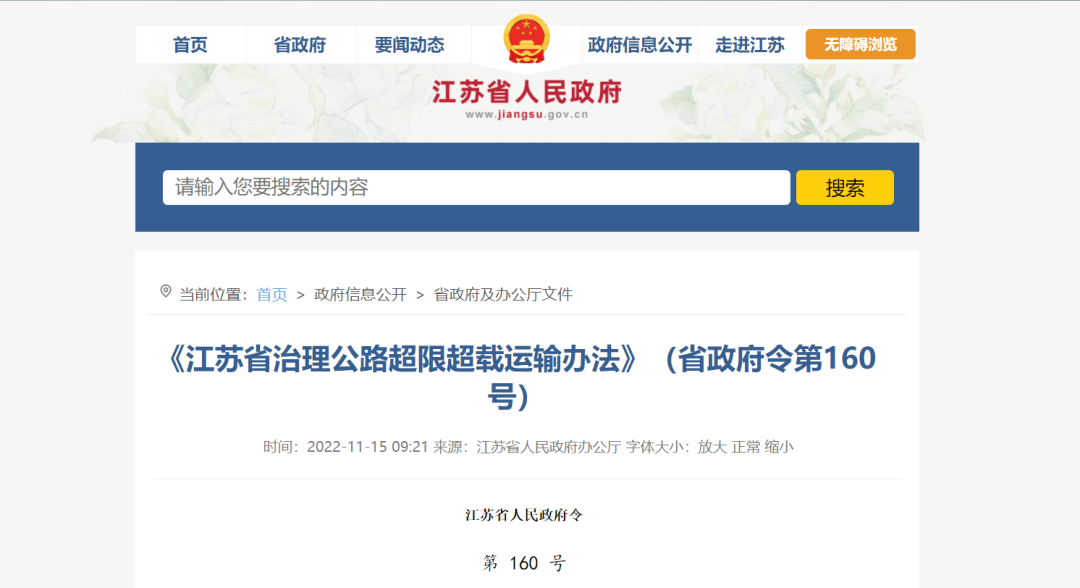Click source text 江苏省人民政府办公厅
Image resolution: width=1080 pixels, height=588 pixels.
pos(549,447)
